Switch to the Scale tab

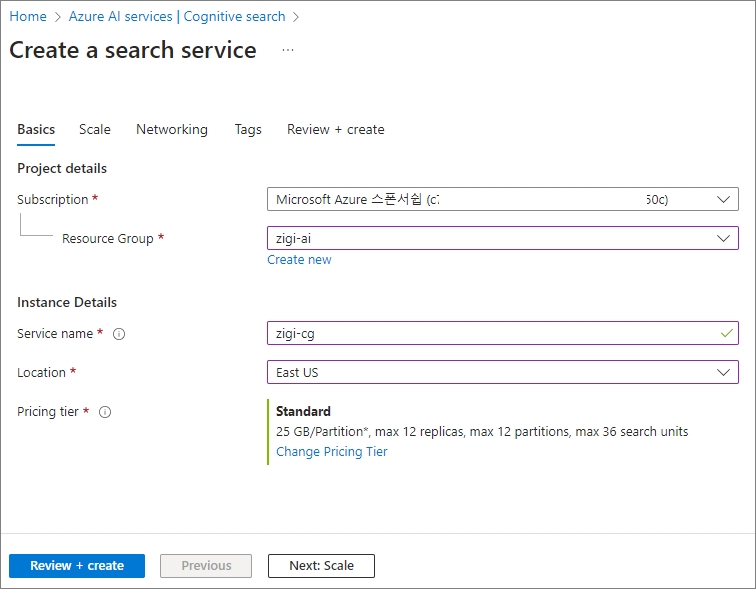coord(95,129)
